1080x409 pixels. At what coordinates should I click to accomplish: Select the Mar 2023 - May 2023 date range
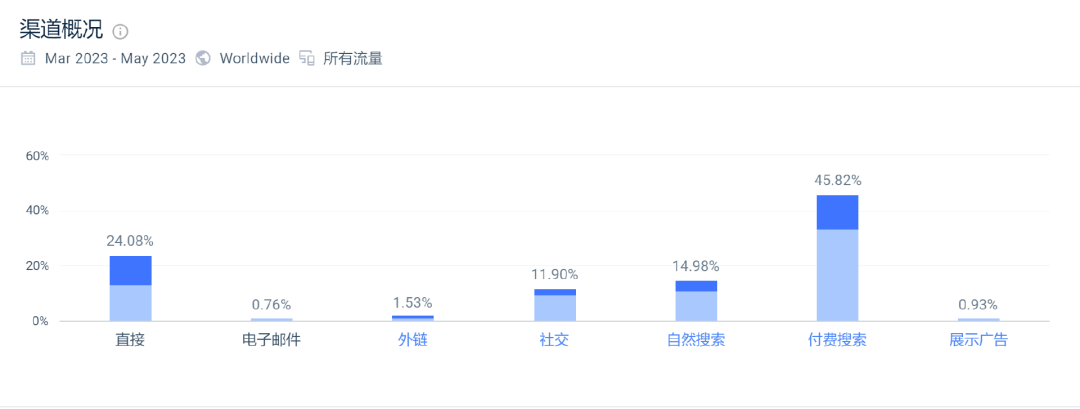[x=115, y=58]
